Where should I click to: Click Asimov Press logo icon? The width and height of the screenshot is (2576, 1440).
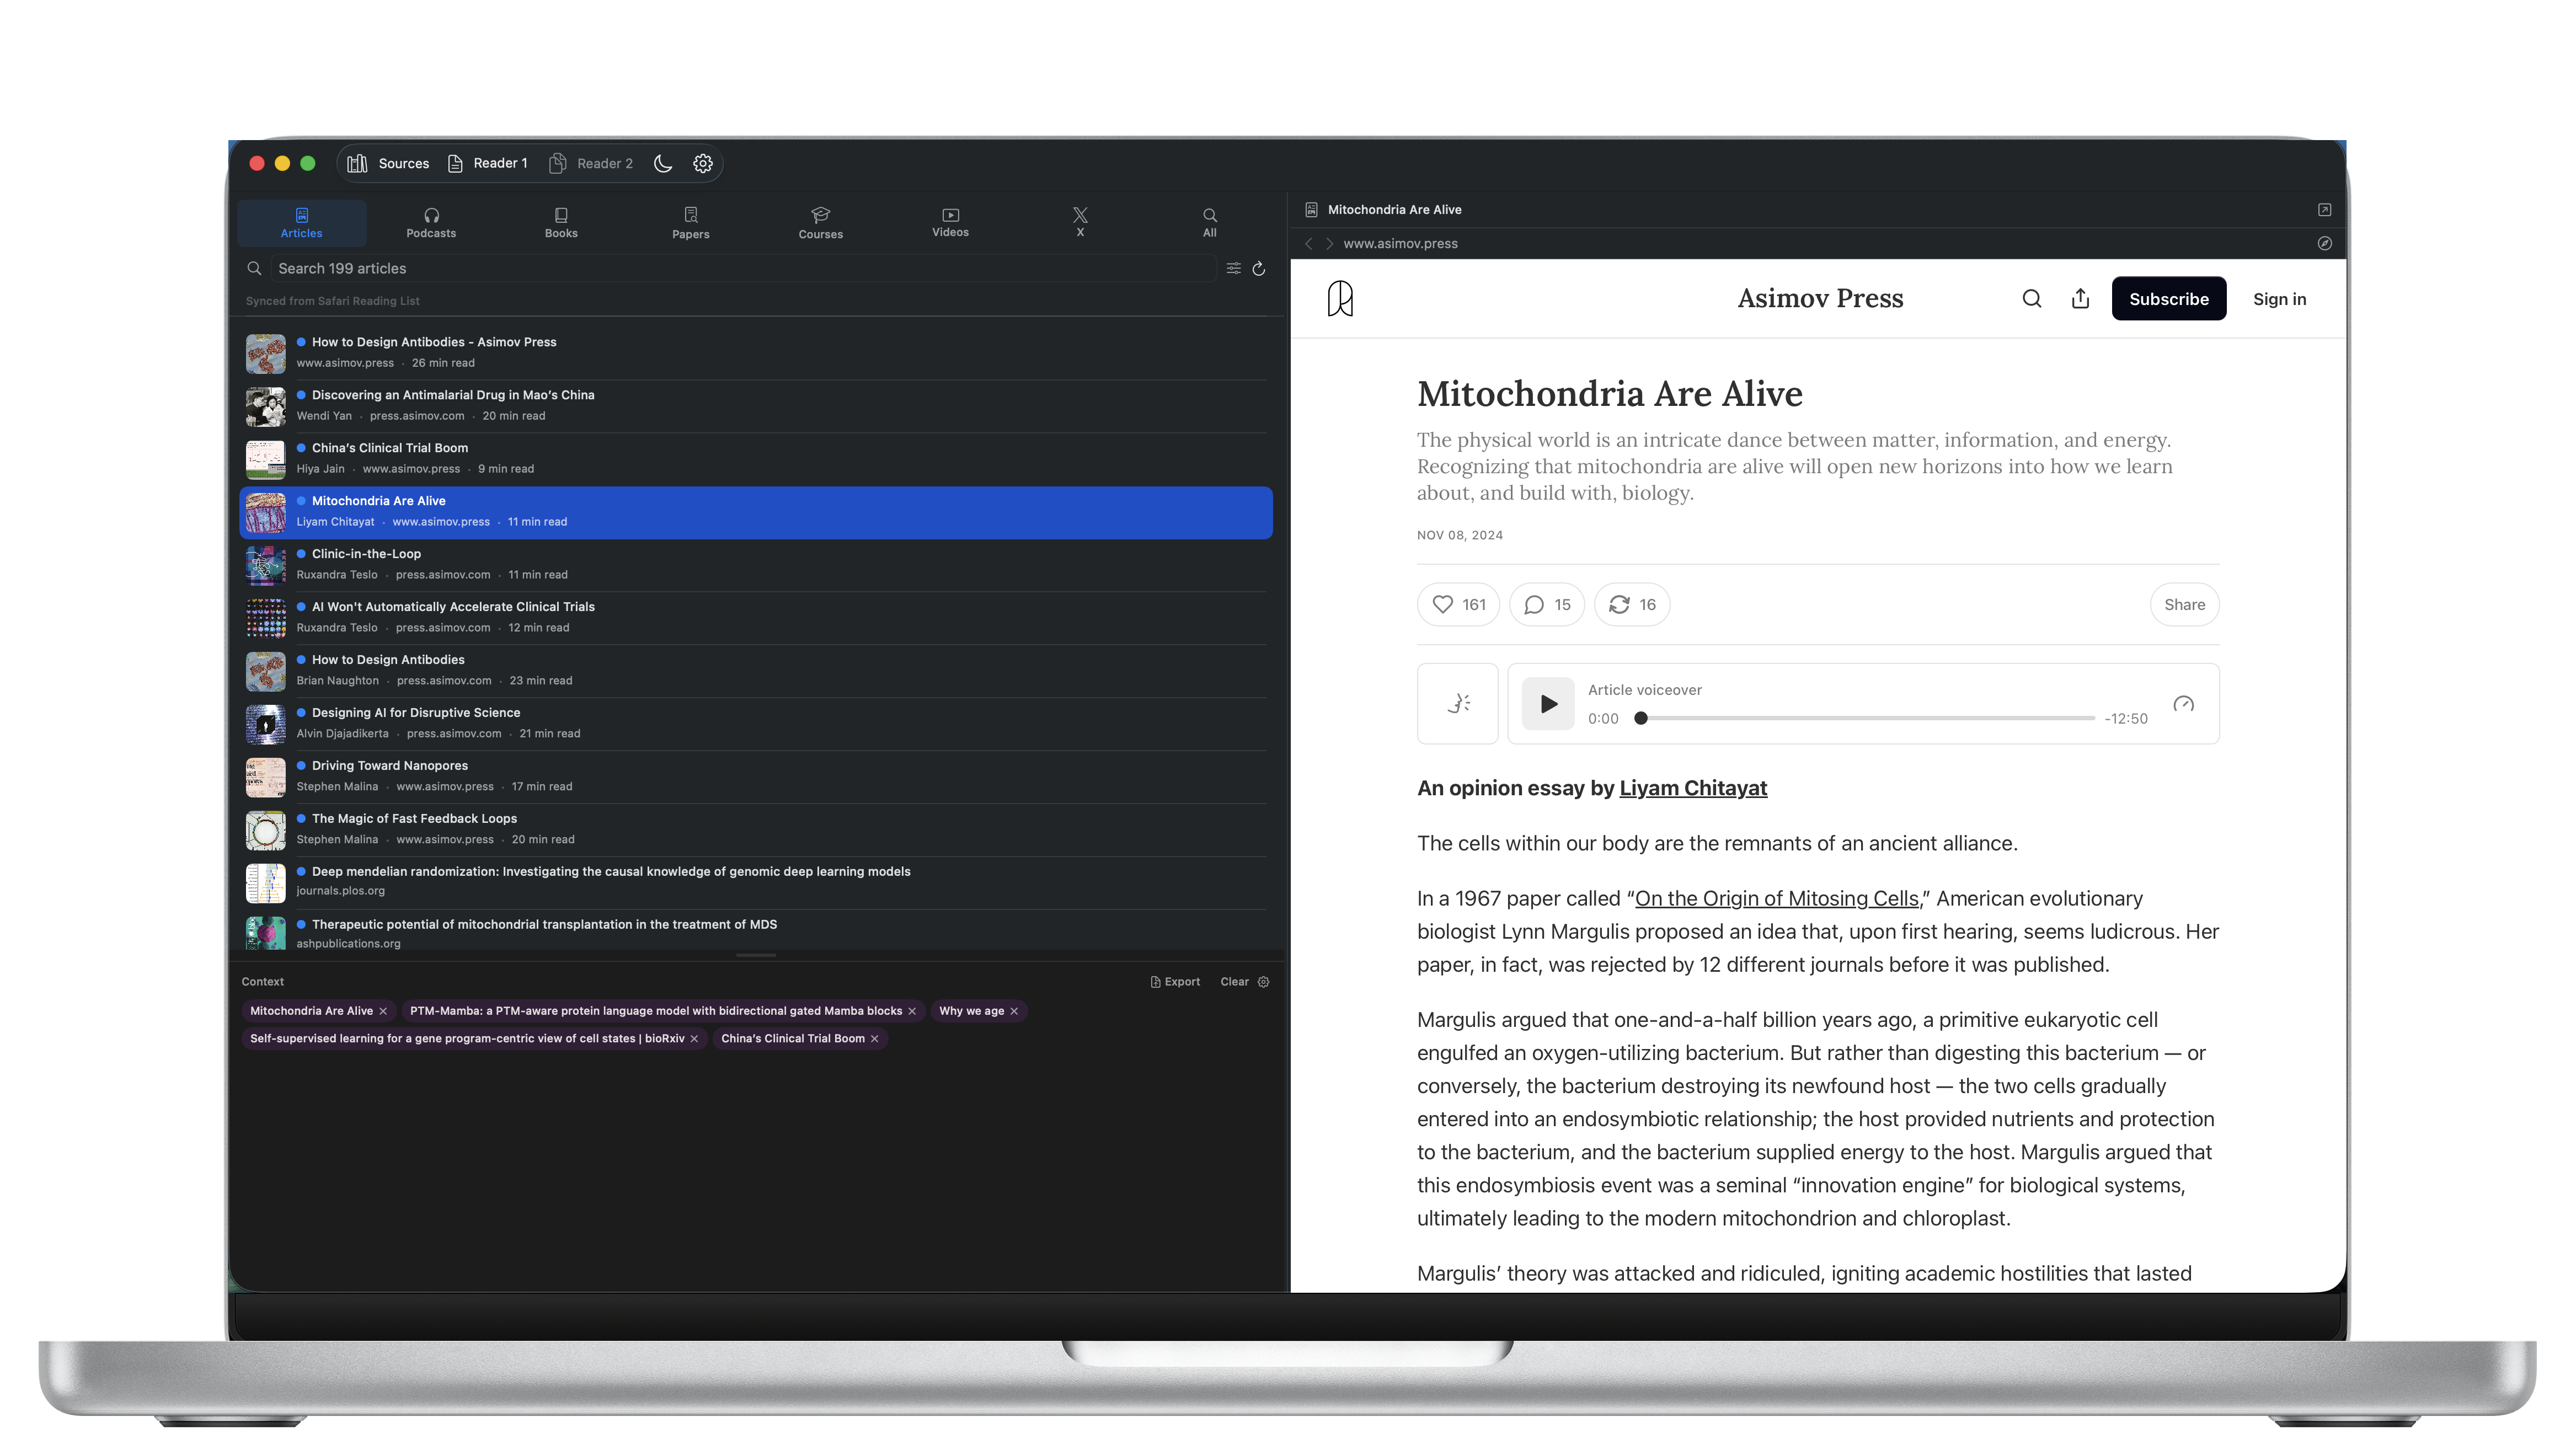click(x=1341, y=299)
